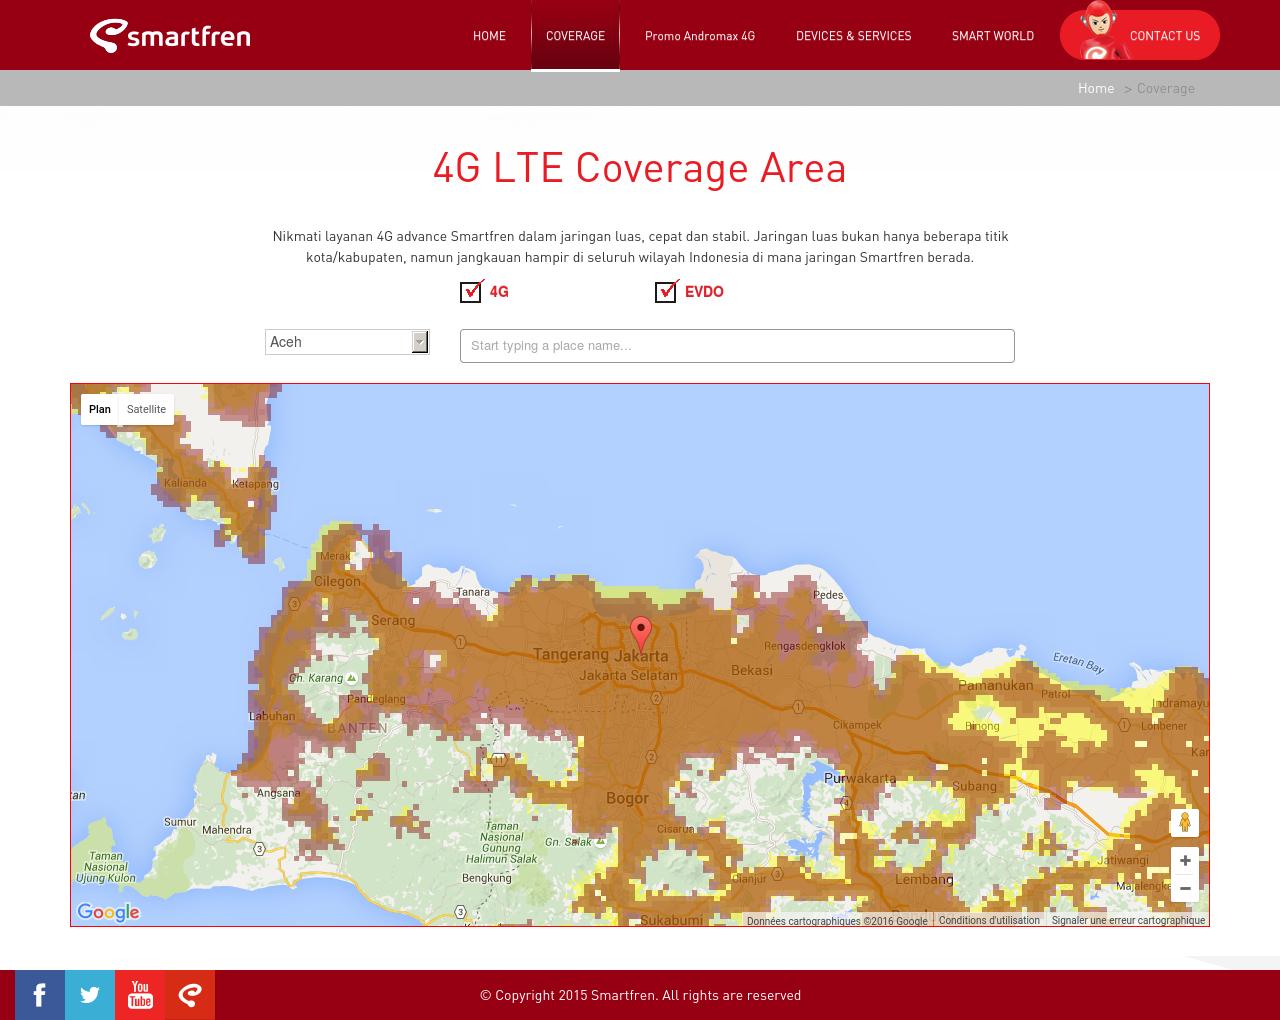The image size is (1280, 1020).
Task: Follow the Home breadcrumb link
Action: (1096, 88)
